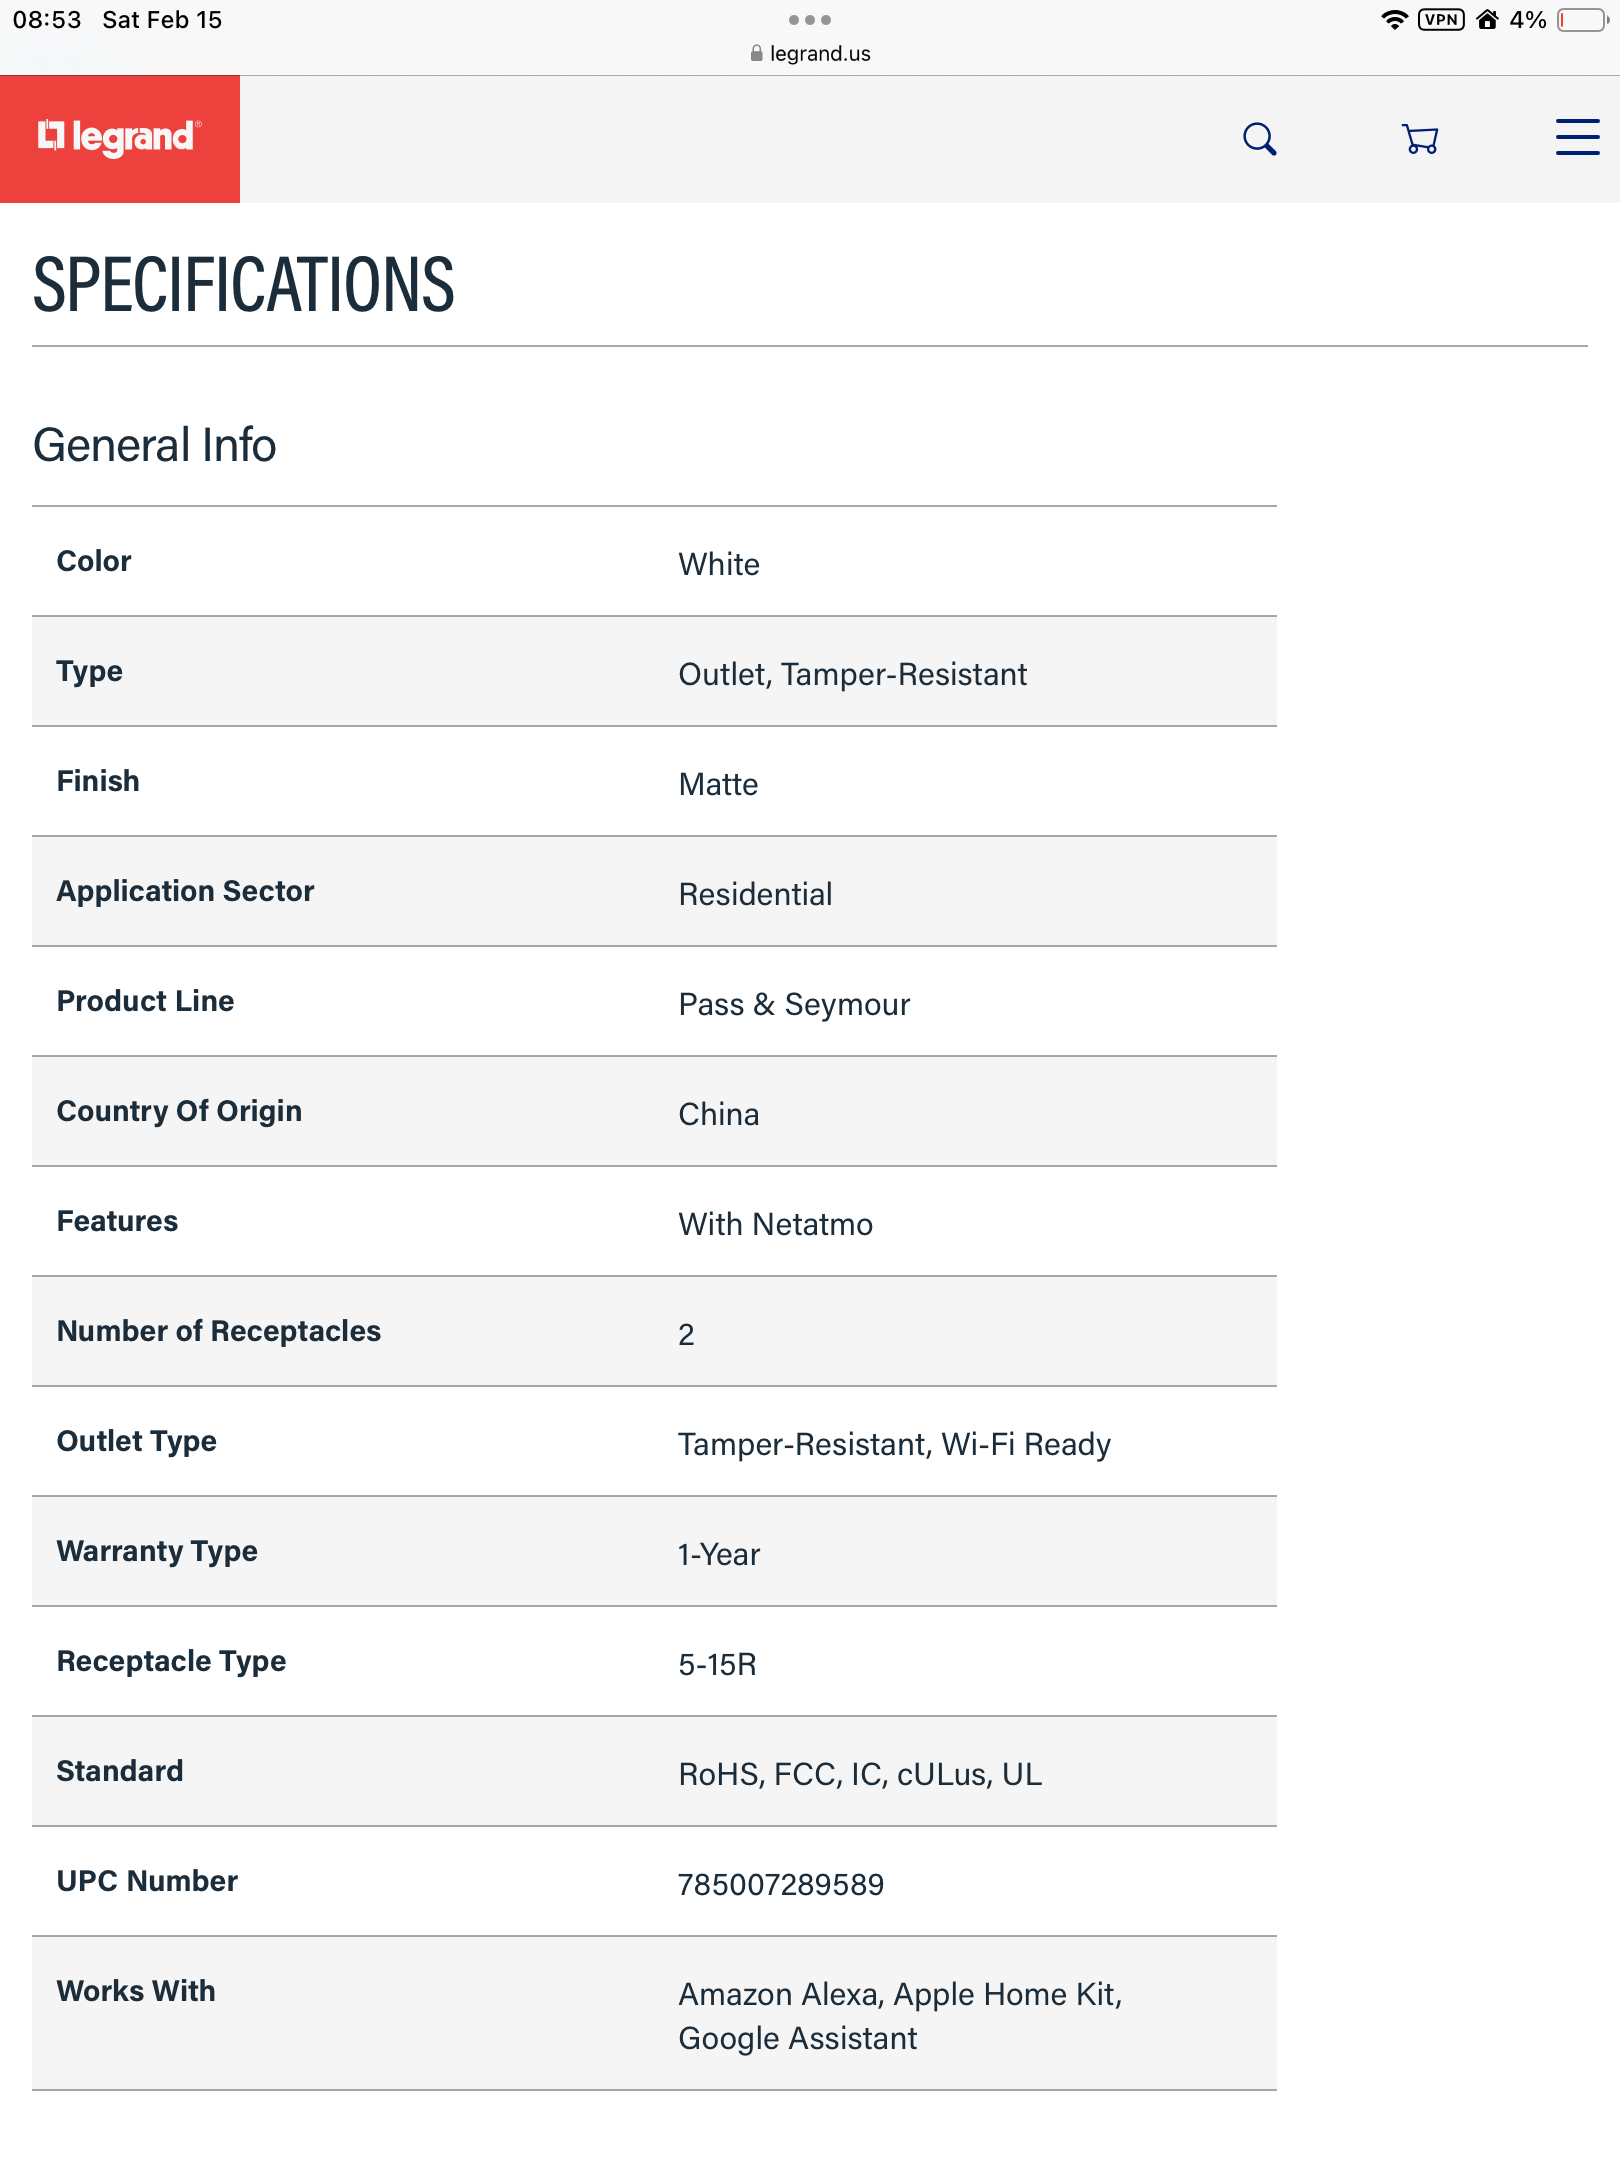The height and width of the screenshot is (2160, 1620).
Task: Tap the padlock icon beside the URL
Action: 756,54
